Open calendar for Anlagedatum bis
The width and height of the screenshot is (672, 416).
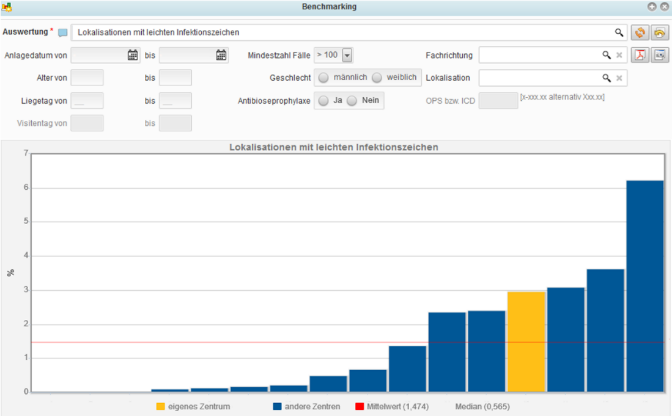[x=221, y=55]
